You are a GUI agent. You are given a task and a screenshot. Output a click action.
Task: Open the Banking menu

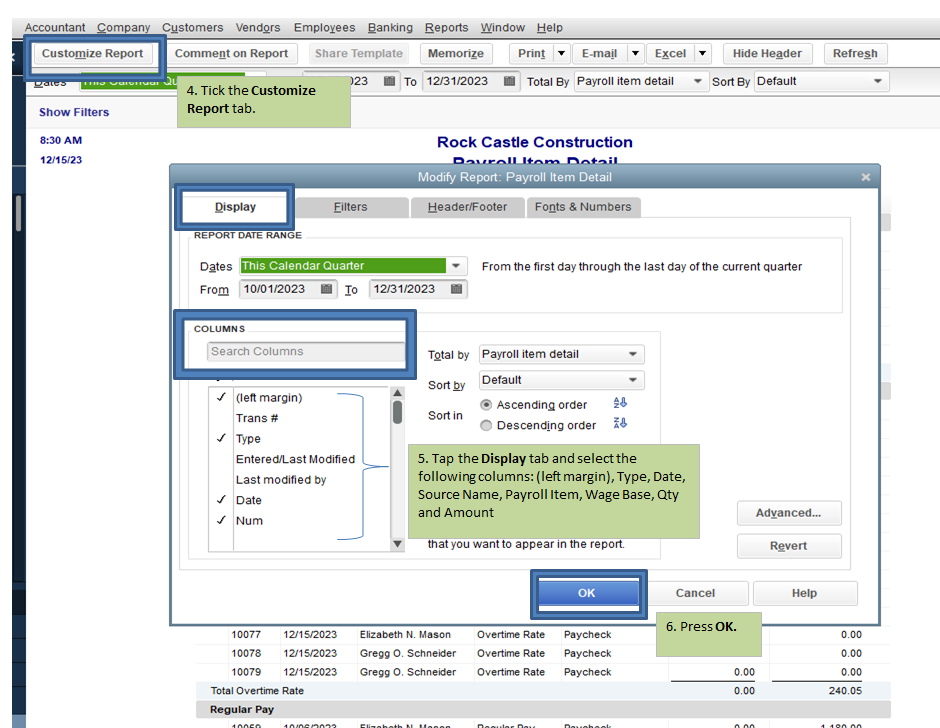click(390, 28)
